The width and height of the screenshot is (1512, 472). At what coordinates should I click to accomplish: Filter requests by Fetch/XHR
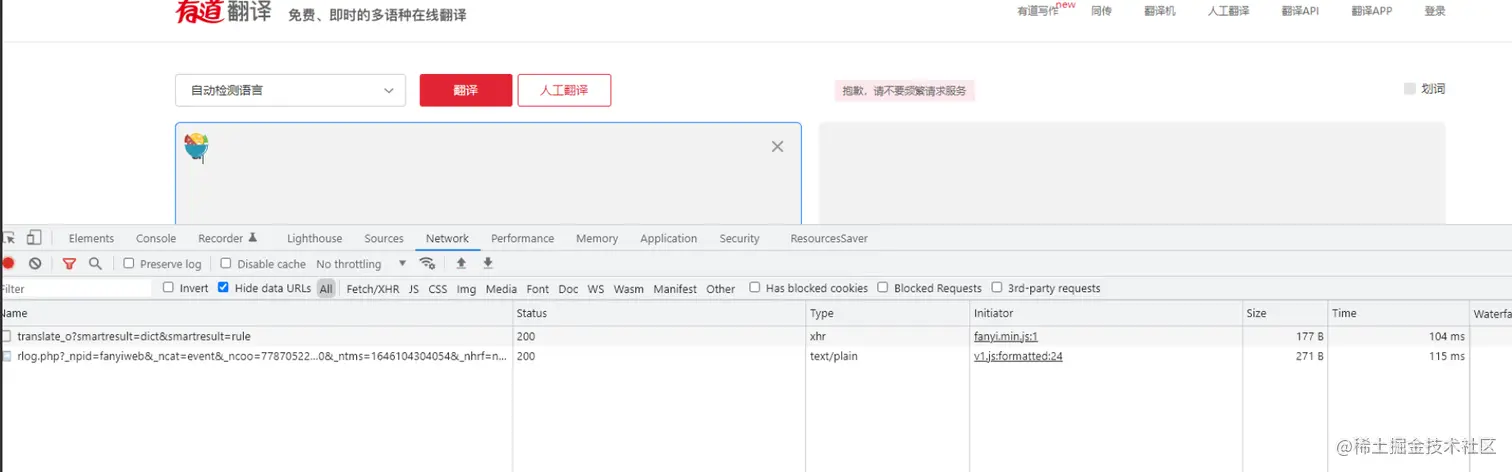(373, 289)
